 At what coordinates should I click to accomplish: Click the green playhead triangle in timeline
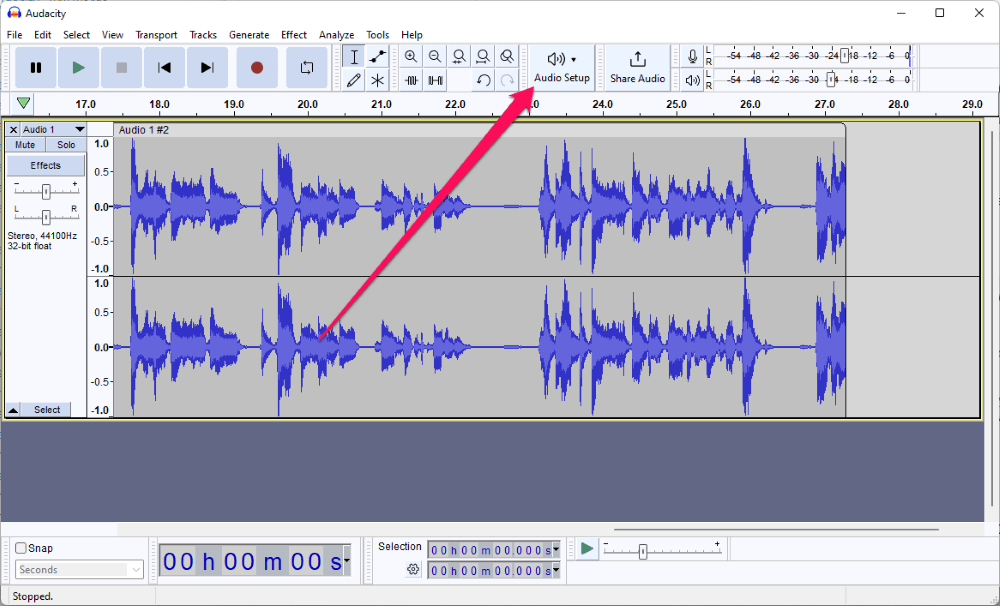point(24,103)
